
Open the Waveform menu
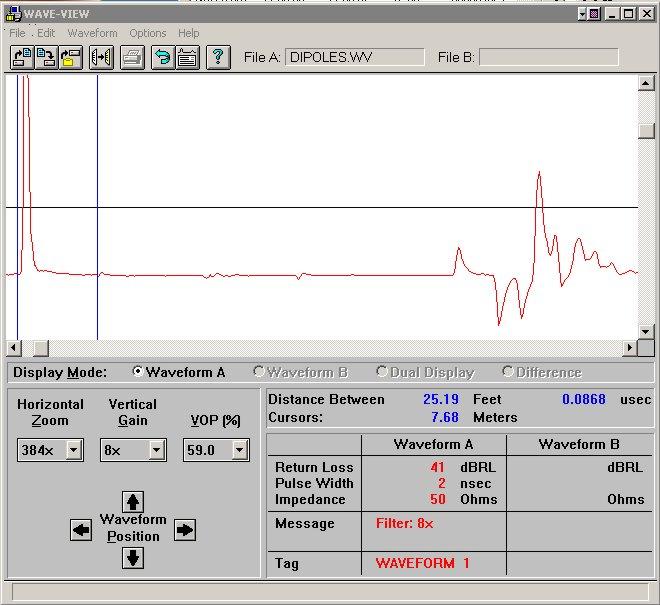93,33
